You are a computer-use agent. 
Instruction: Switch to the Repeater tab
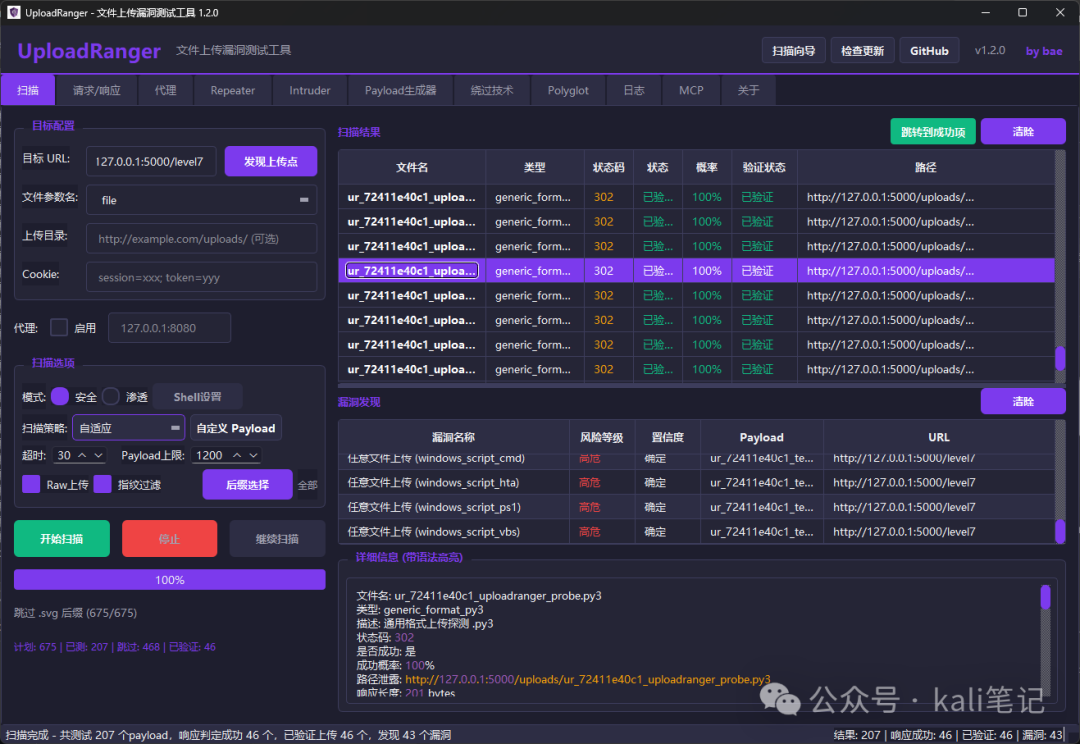coord(233,90)
